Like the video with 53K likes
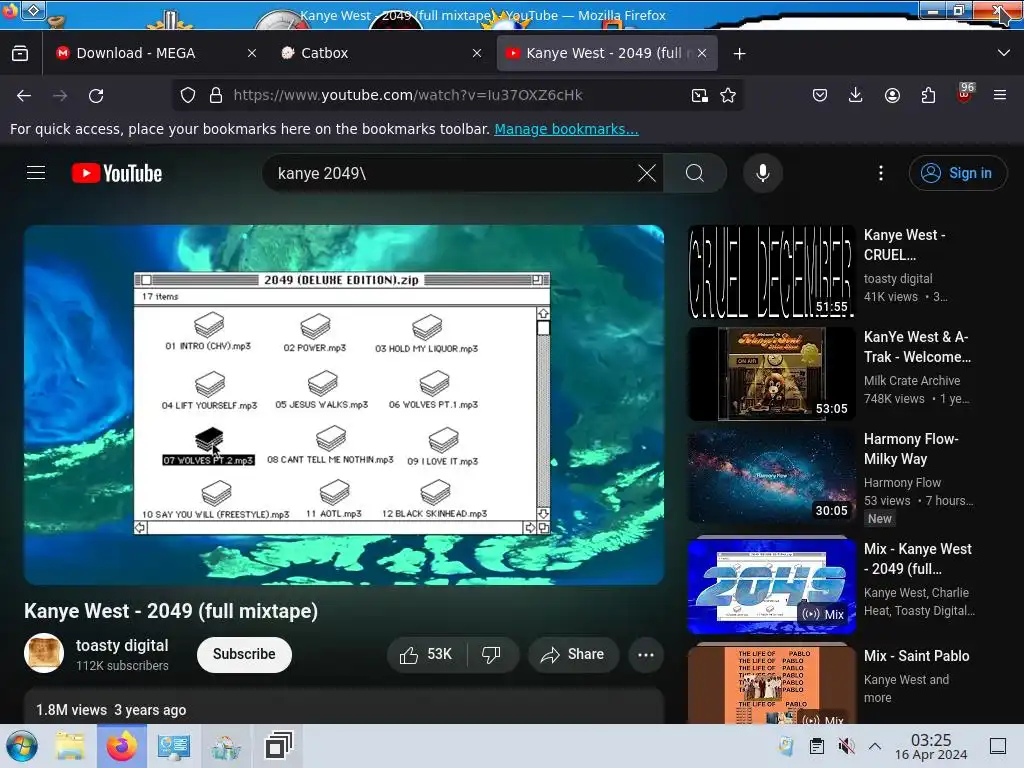 click(427, 654)
